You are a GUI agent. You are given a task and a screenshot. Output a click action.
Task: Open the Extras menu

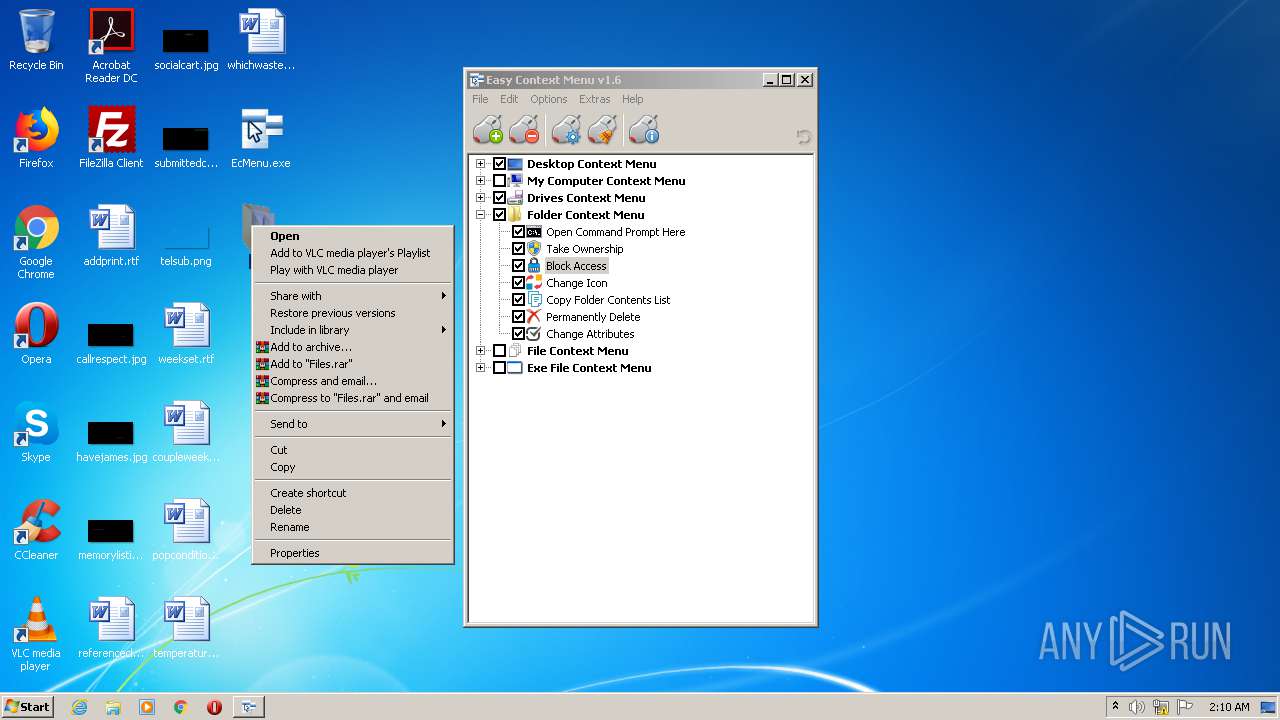594,99
